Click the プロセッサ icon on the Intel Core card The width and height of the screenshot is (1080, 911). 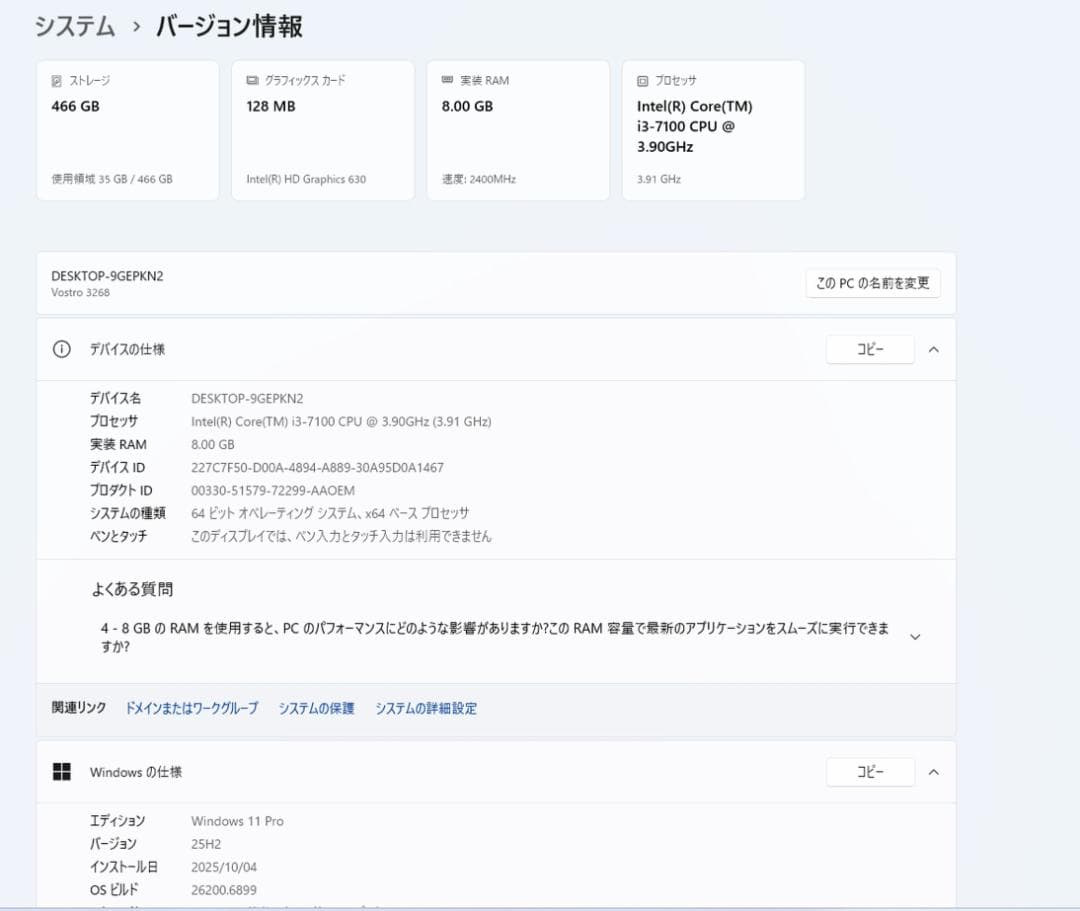pos(641,80)
